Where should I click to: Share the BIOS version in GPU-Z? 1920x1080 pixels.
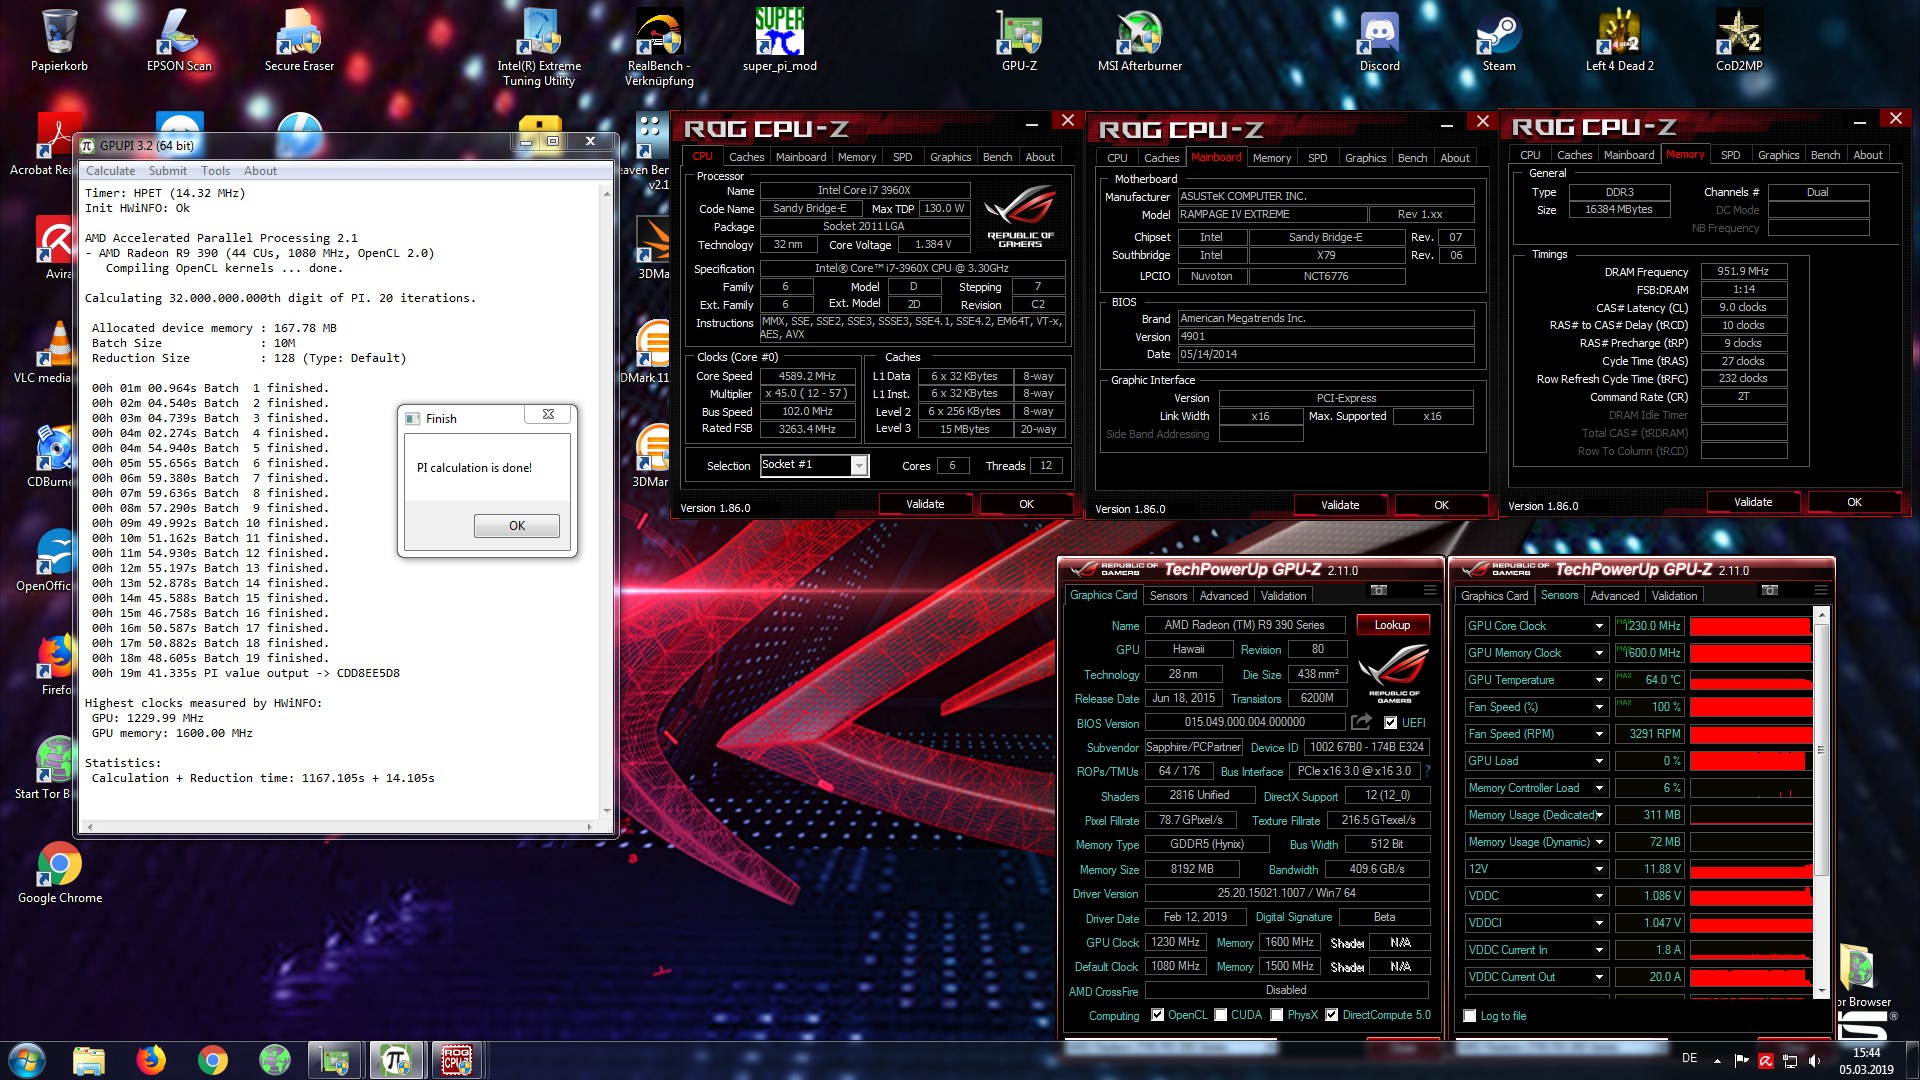coord(1361,722)
